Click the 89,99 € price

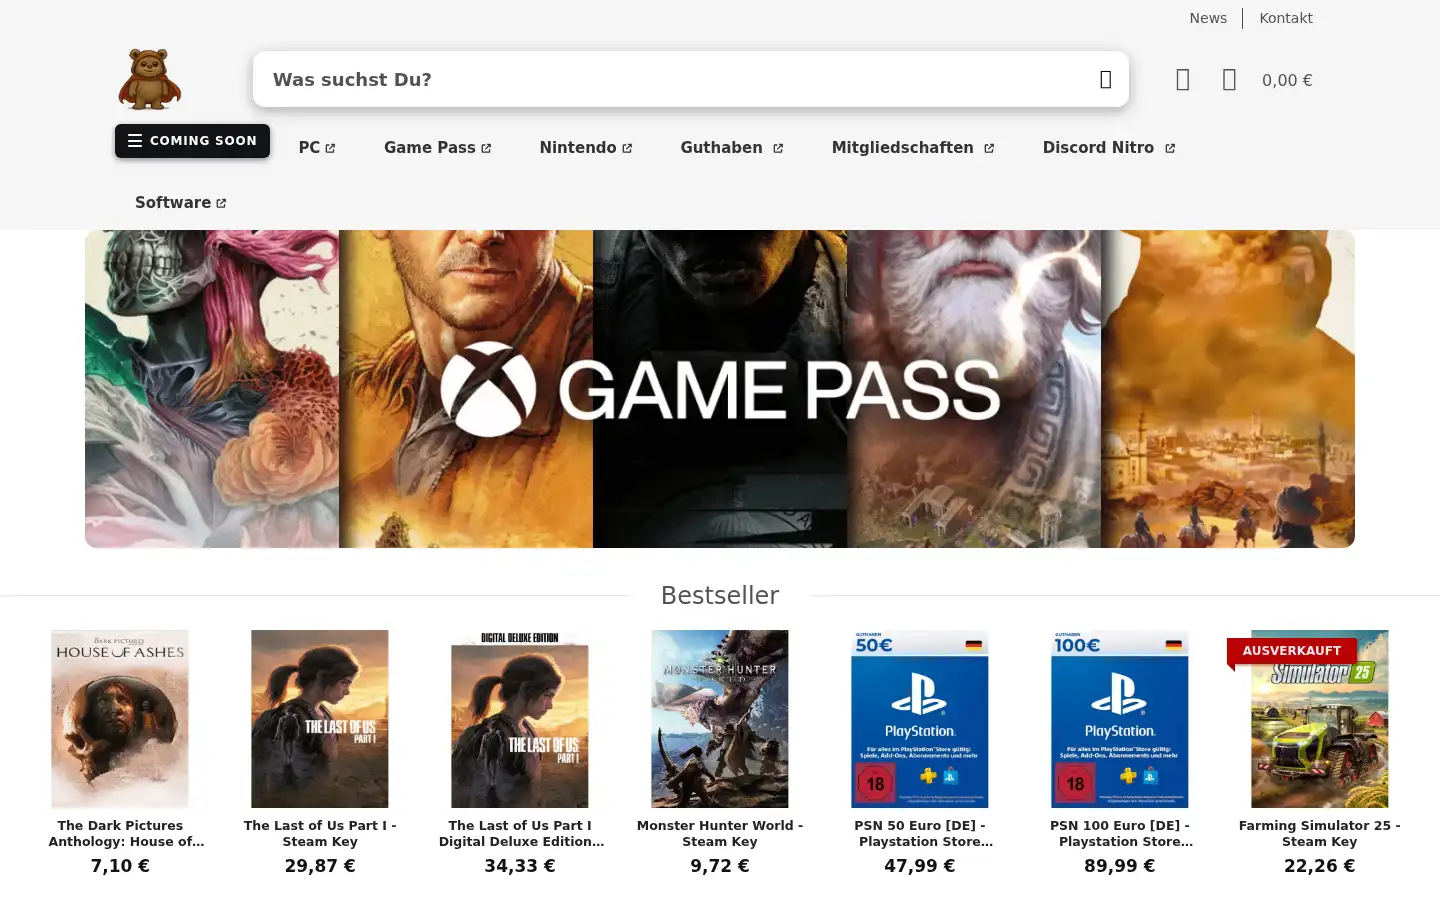click(x=1120, y=866)
